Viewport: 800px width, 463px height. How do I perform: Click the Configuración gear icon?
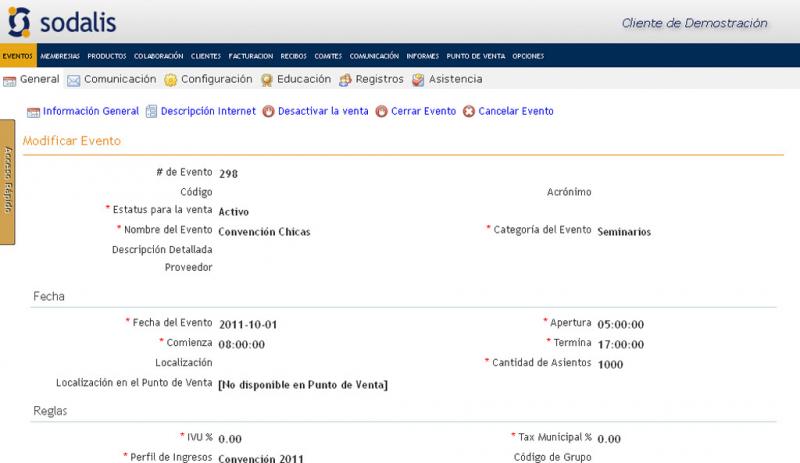click(x=171, y=80)
